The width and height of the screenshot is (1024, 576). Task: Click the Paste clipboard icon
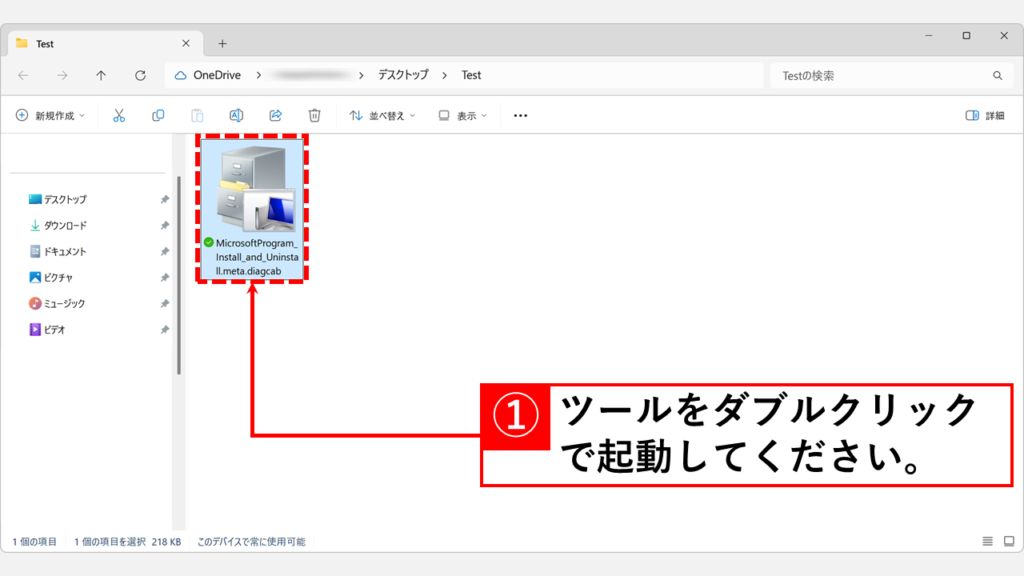[x=197, y=116]
